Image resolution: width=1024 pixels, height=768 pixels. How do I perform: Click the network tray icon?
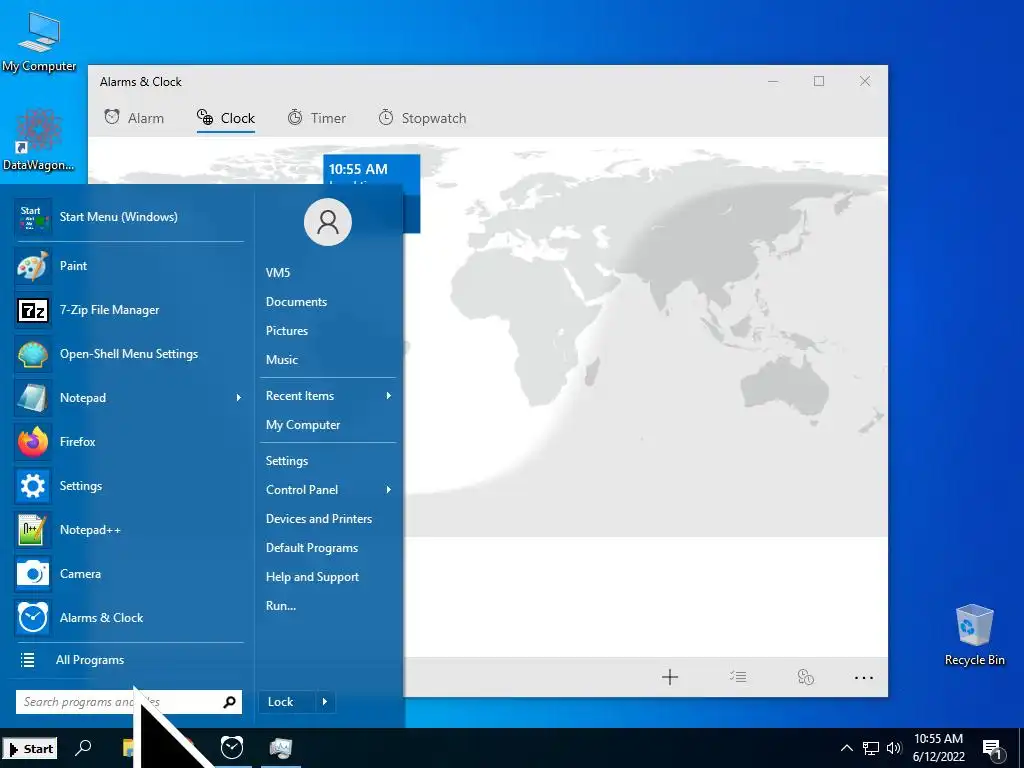(x=871, y=748)
